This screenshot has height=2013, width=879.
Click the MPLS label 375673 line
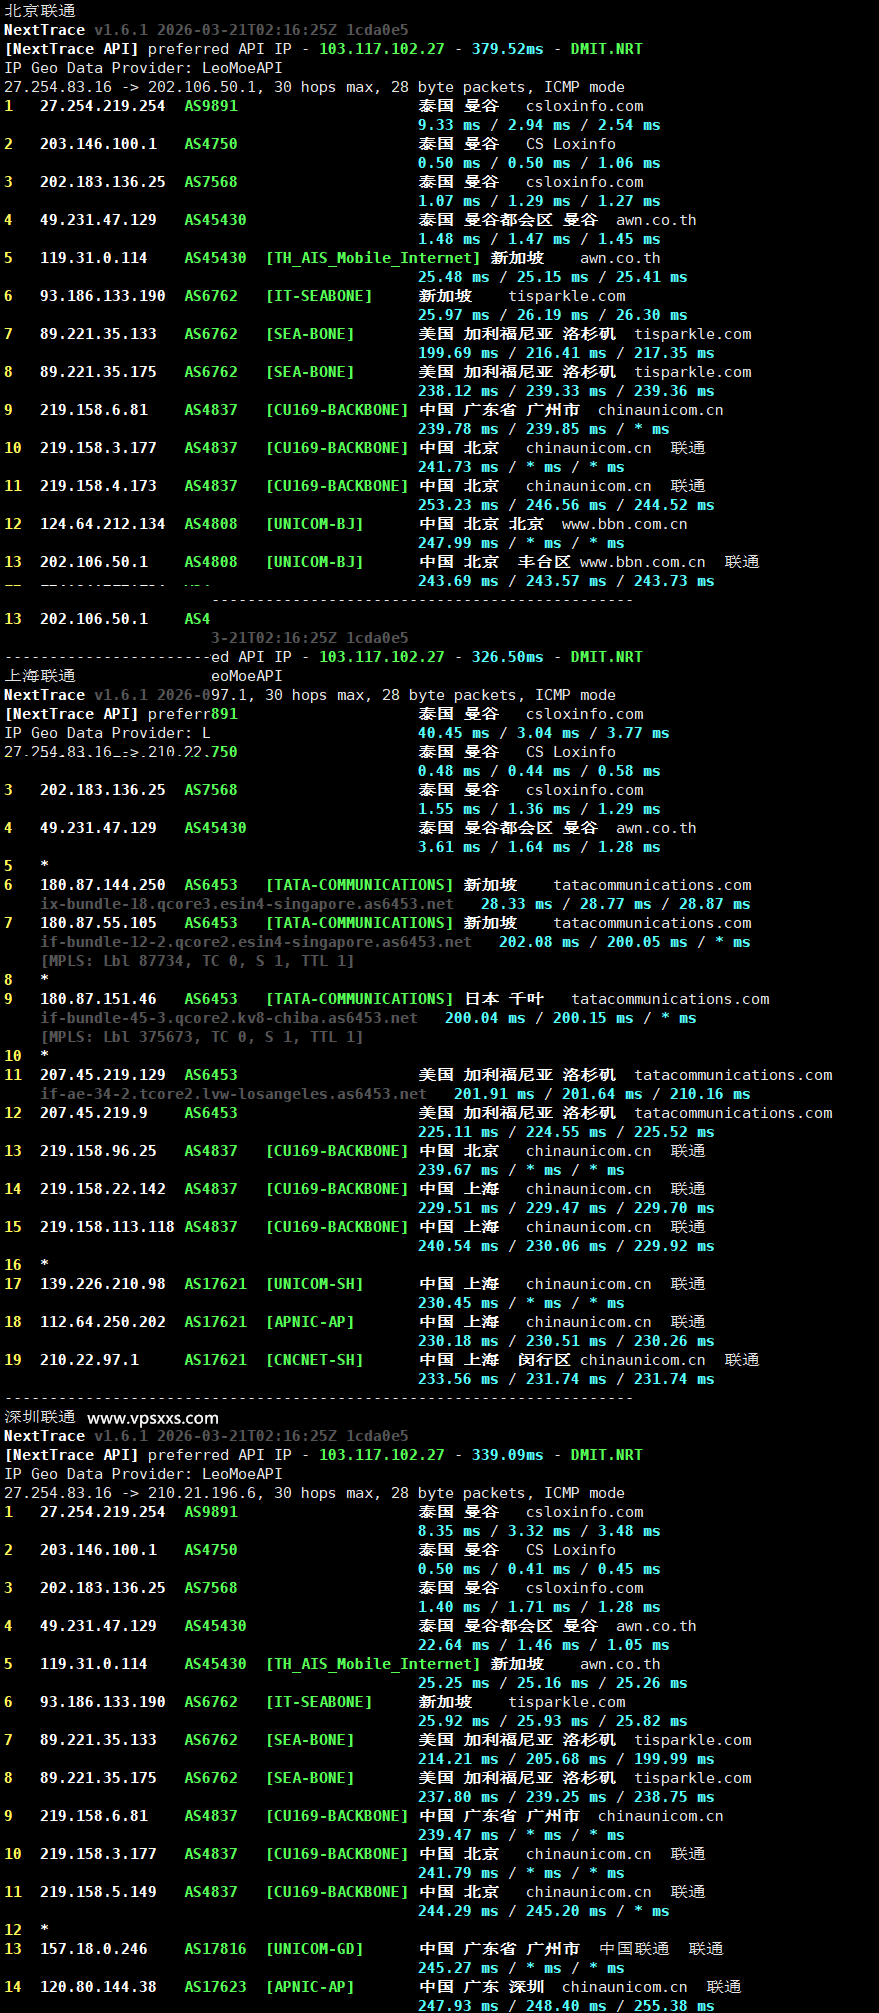(201, 1037)
